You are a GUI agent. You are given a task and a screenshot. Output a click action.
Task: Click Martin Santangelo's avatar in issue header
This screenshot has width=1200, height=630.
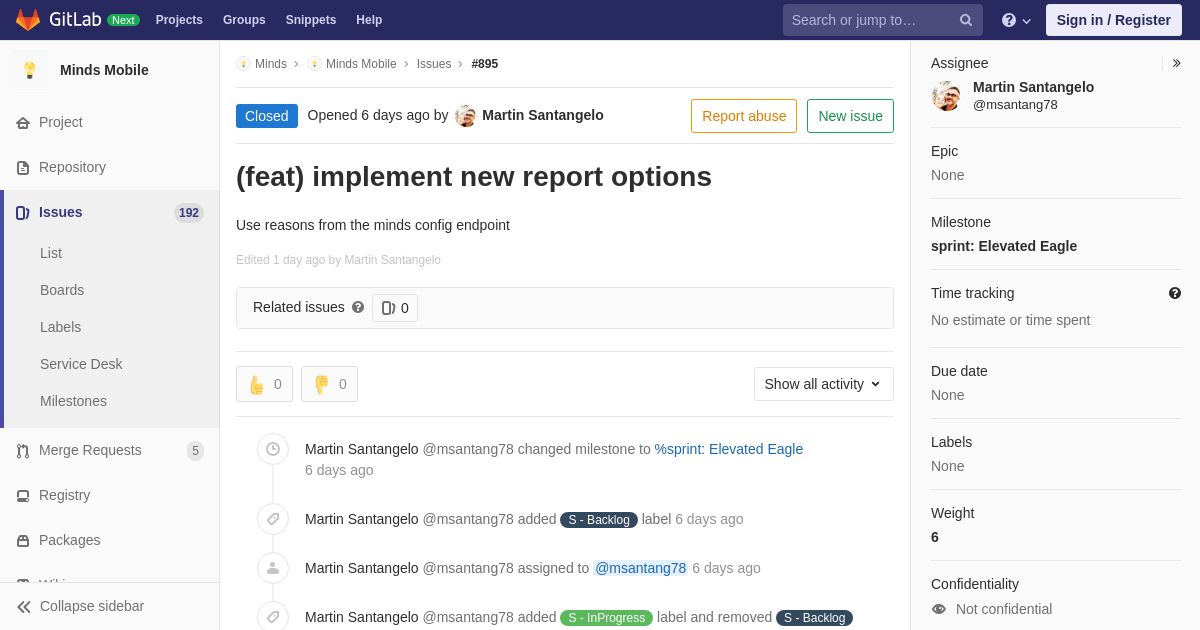465,116
